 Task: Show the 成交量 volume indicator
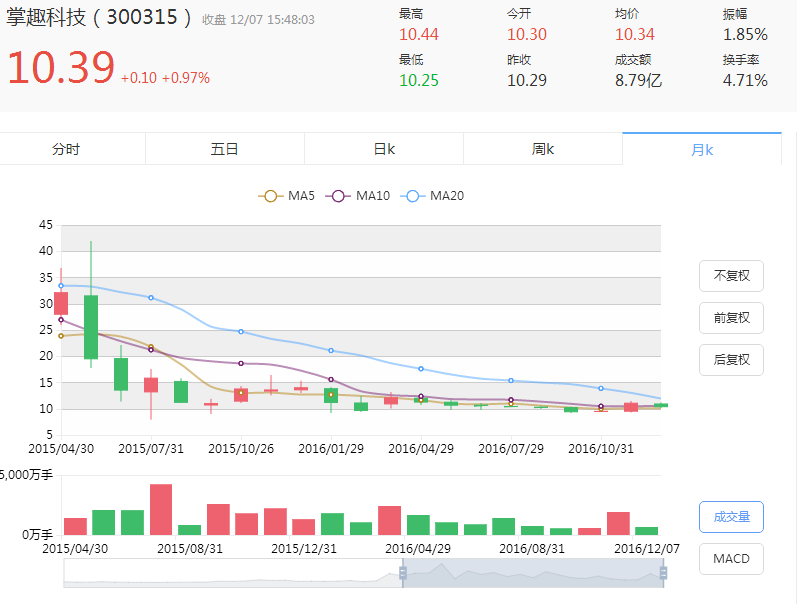pos(731,517)
